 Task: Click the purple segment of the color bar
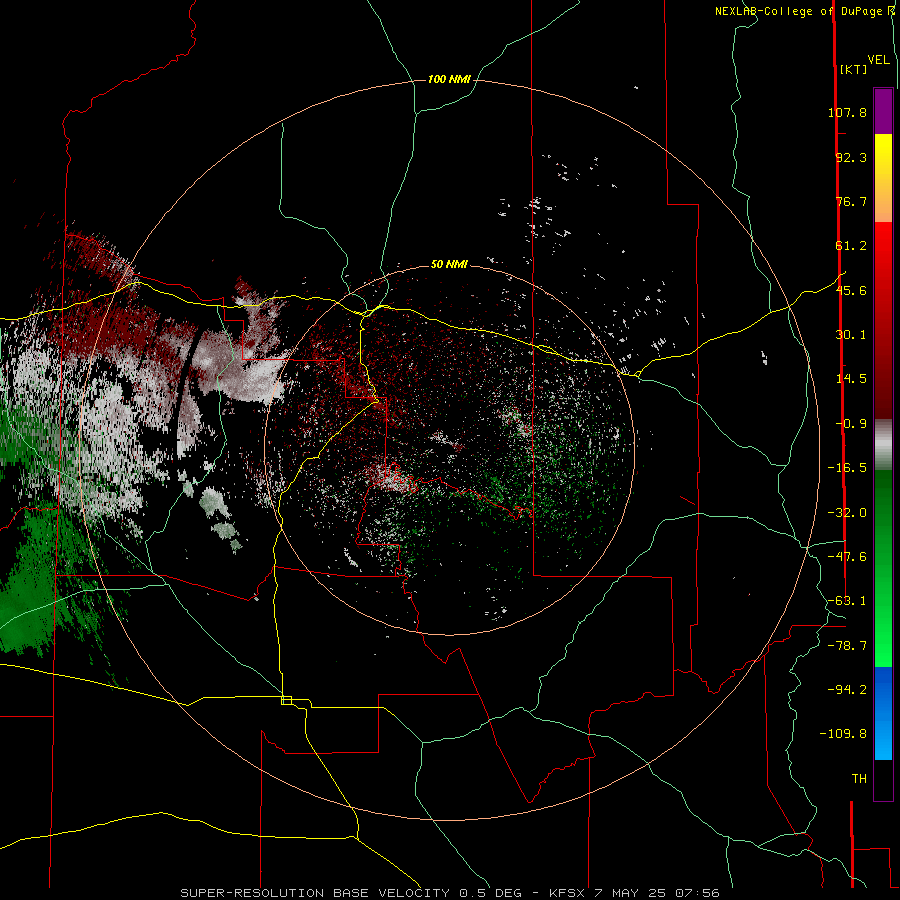(x=883, y=111)
